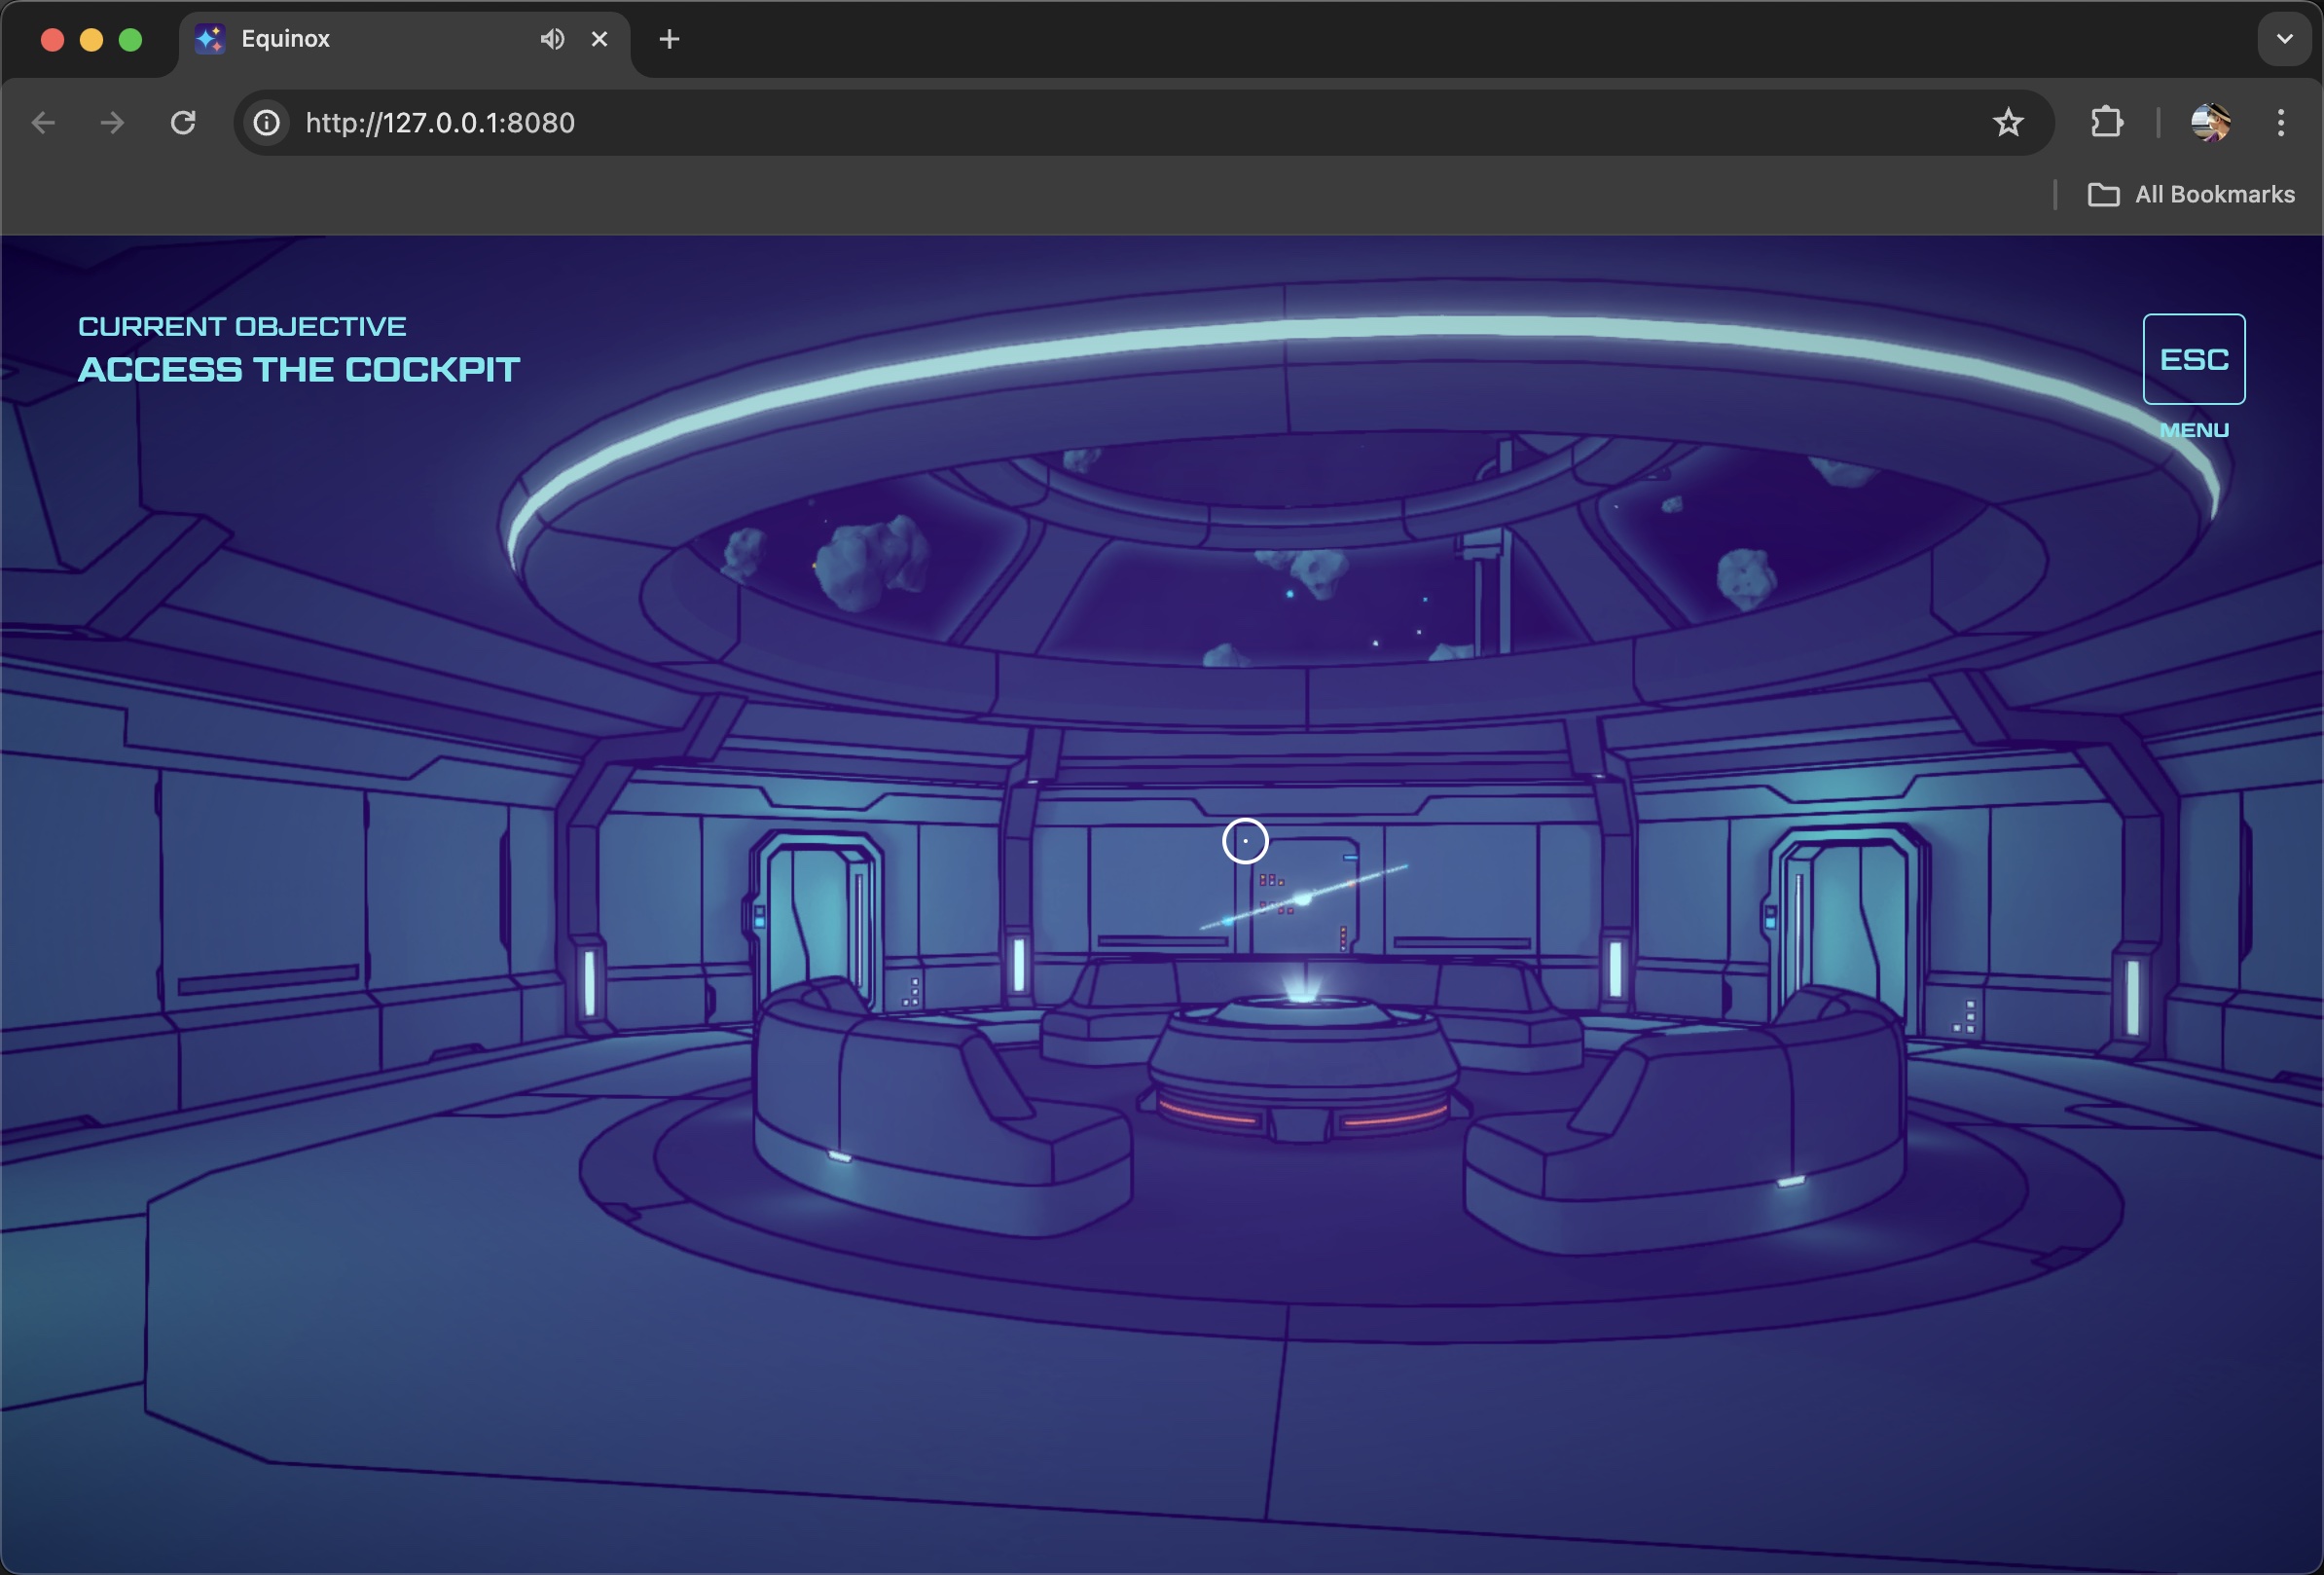Click the browser back arrow
The image size is (2324, 1575).
tap(43, 123)
